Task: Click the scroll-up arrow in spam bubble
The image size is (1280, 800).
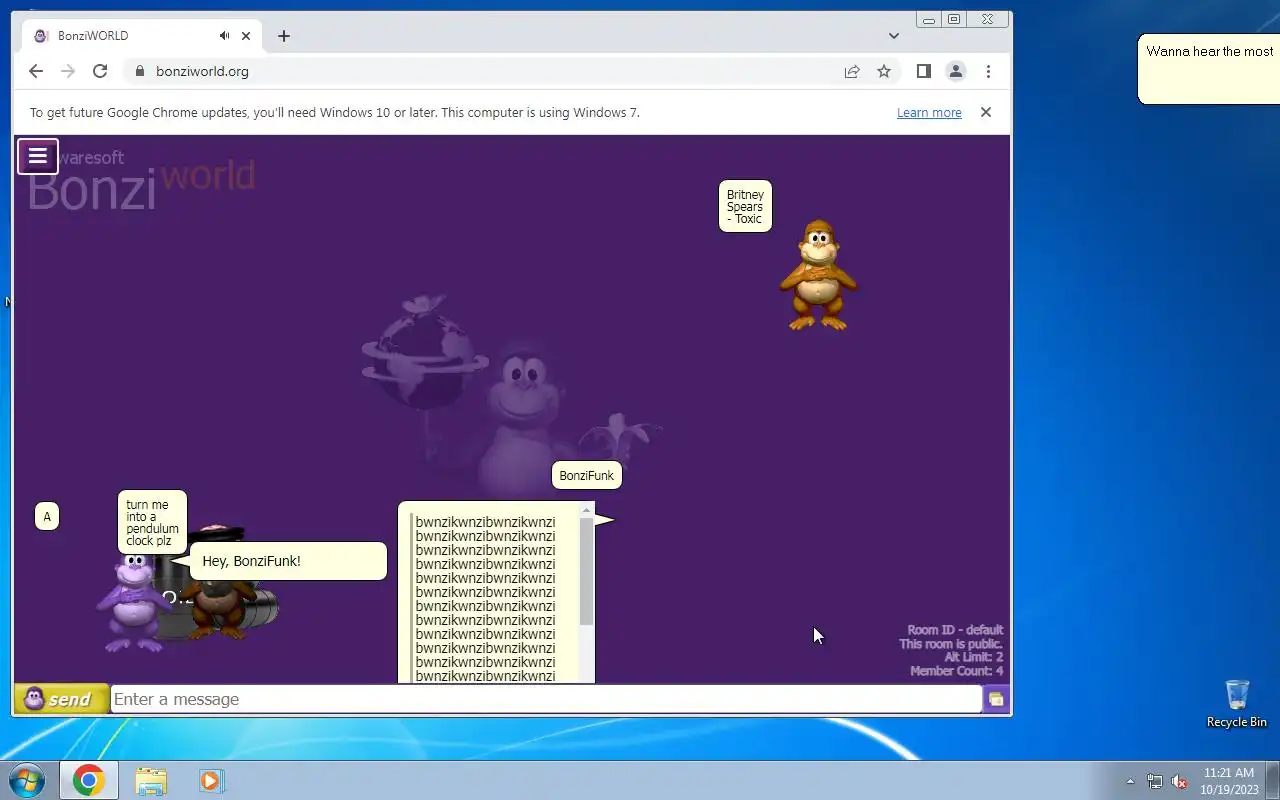Action: pyautogui.click(x=586, y=511)
